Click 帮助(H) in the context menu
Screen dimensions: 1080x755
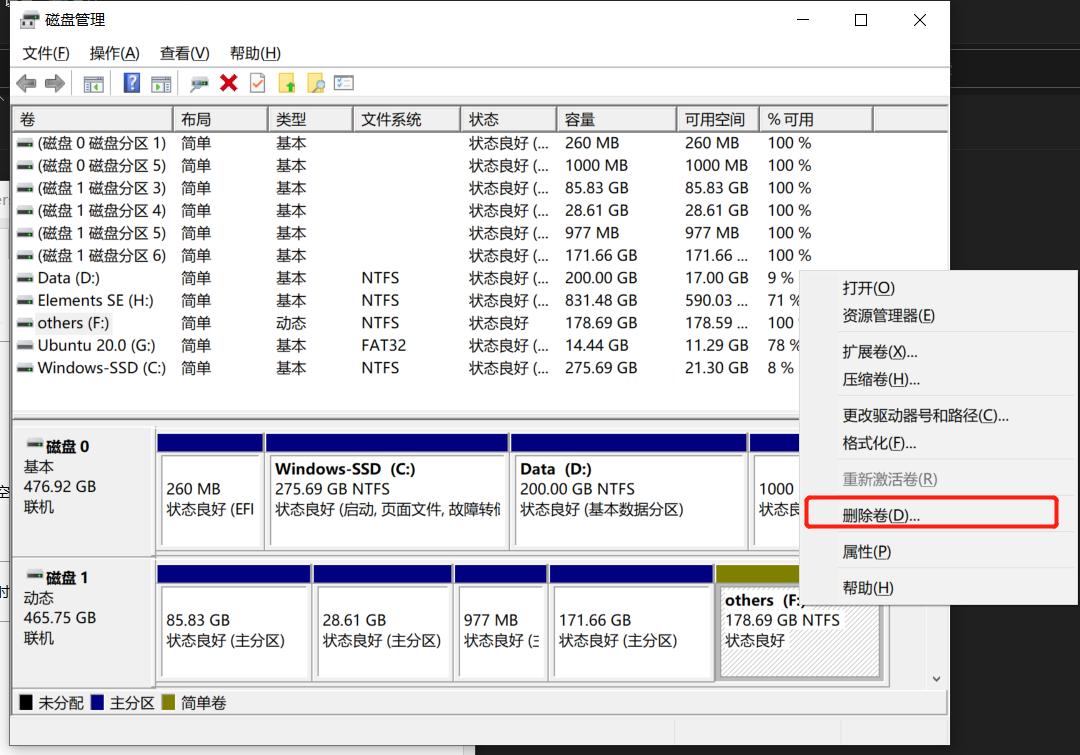coord(938,588)
